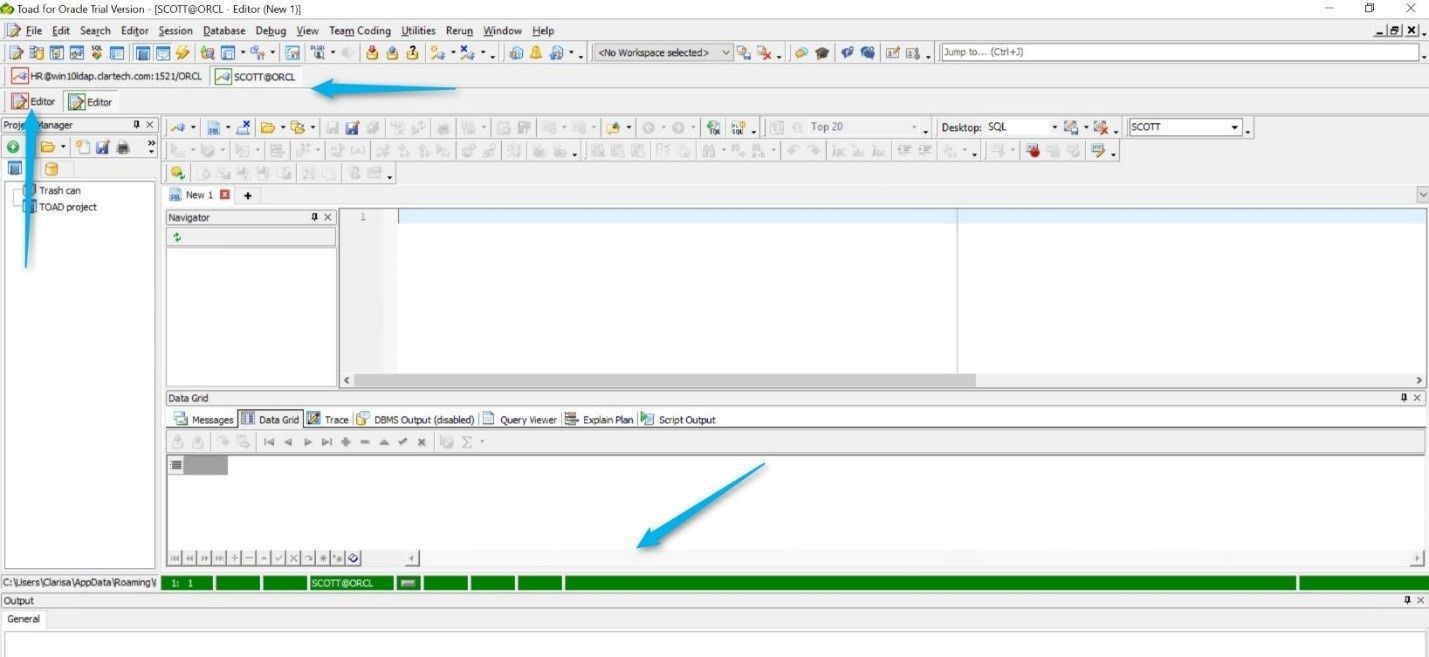Click the file path in the status bar

tap(79, 582)
